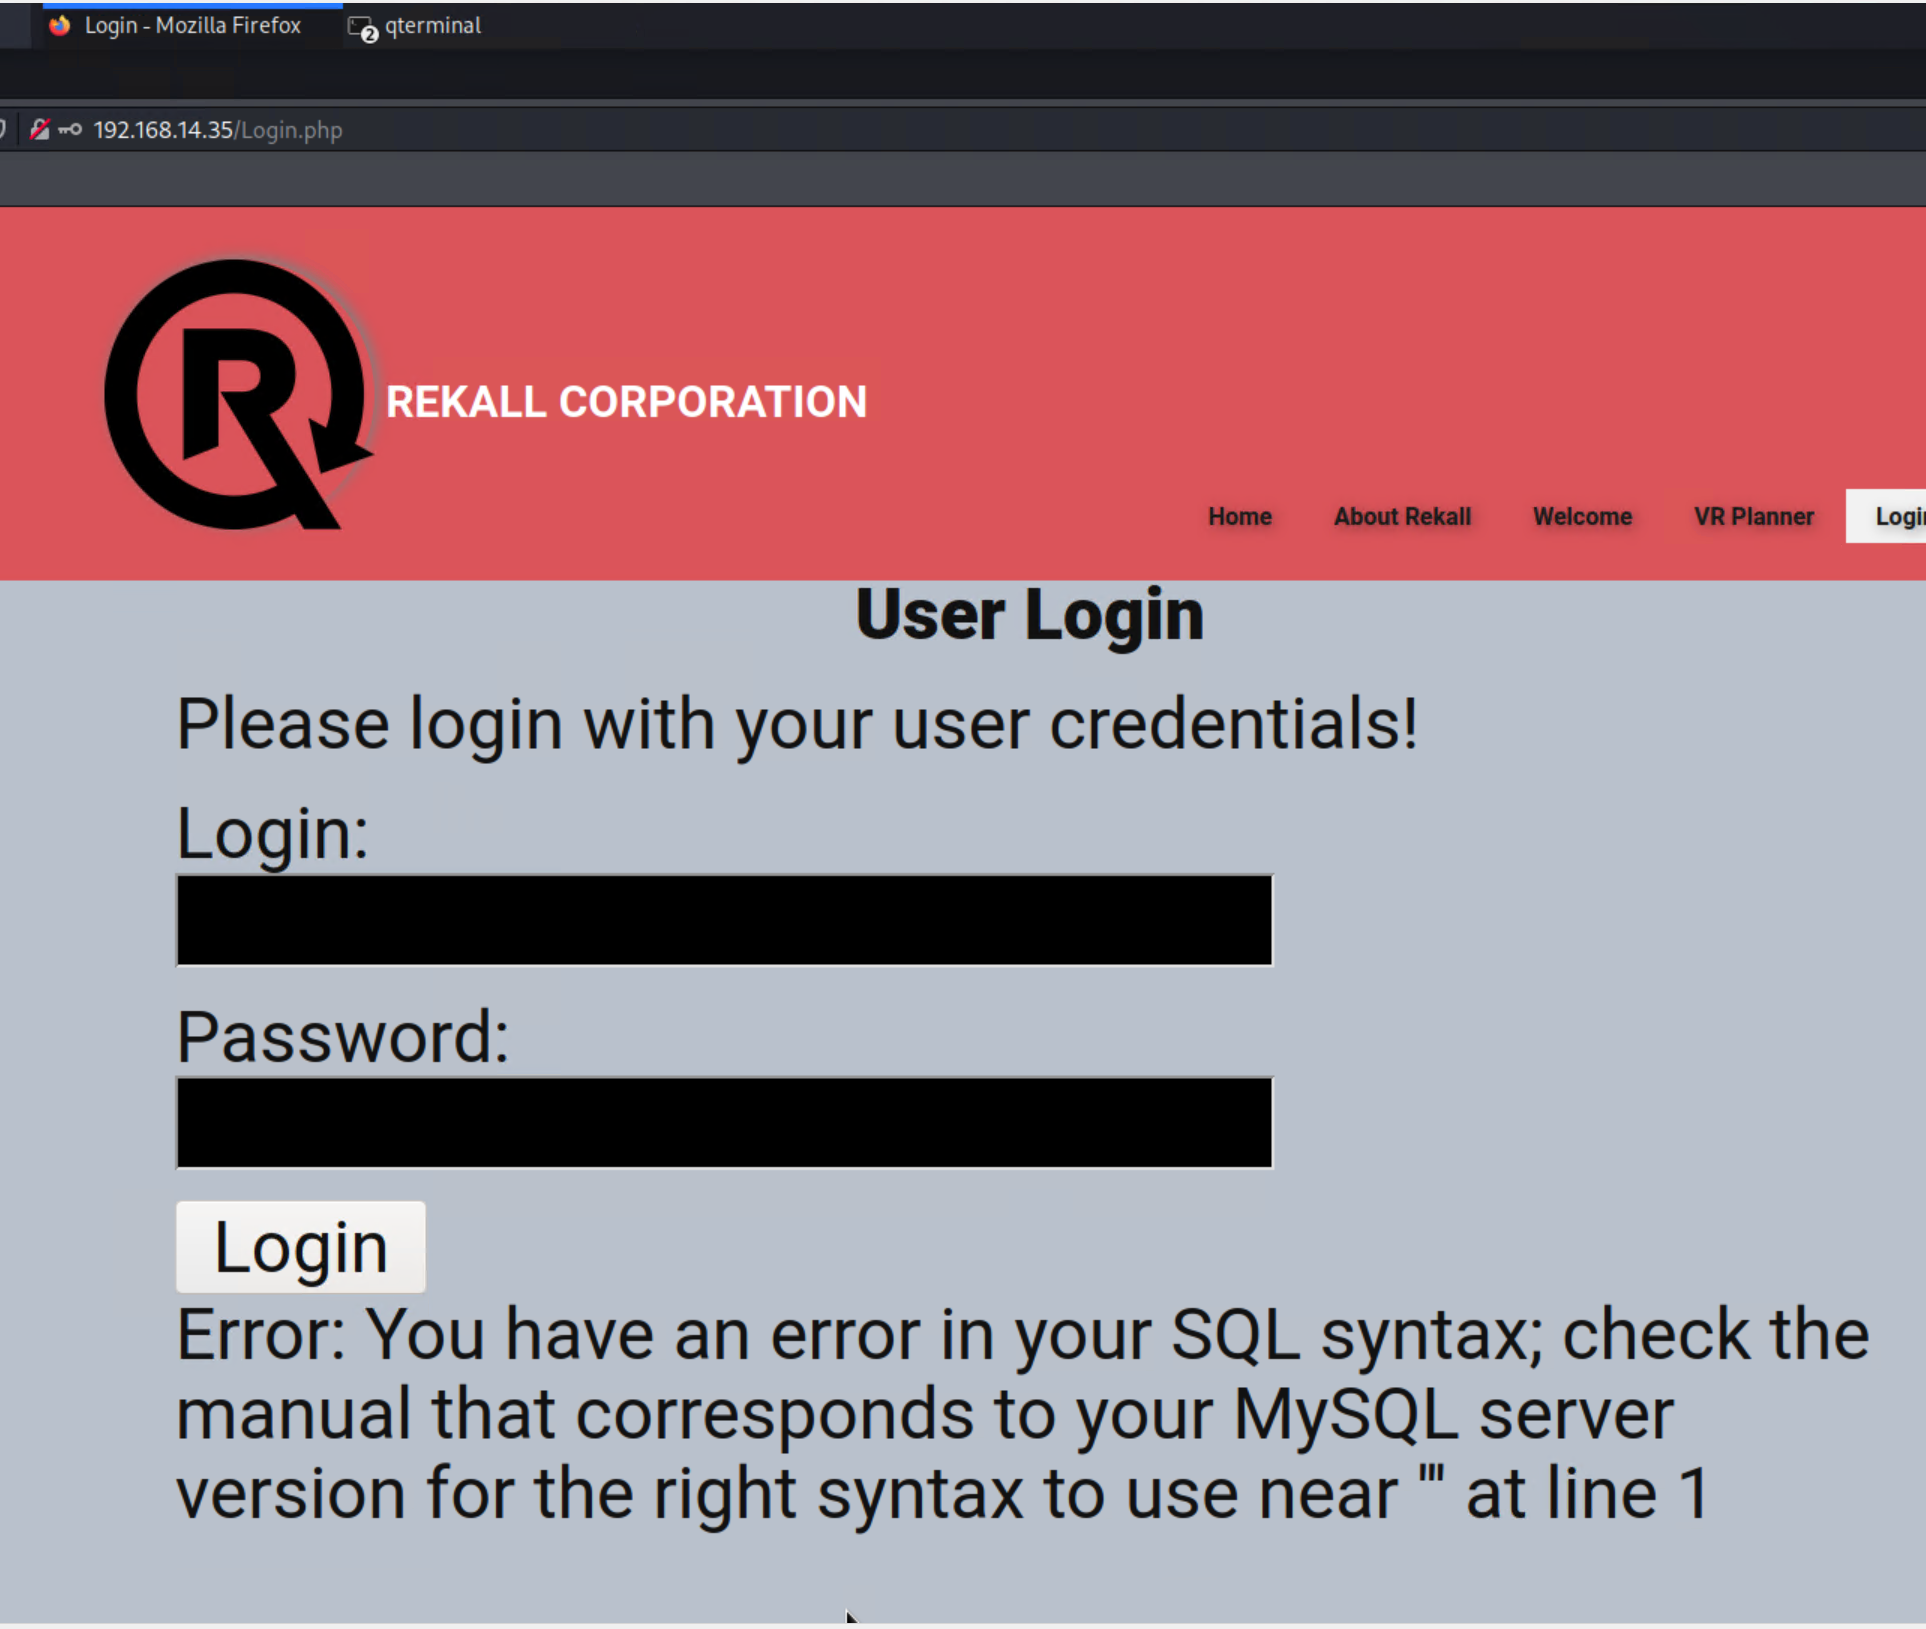Click the Rekall circular R logo
The image size is (1926, 1629).
(238, 395)
